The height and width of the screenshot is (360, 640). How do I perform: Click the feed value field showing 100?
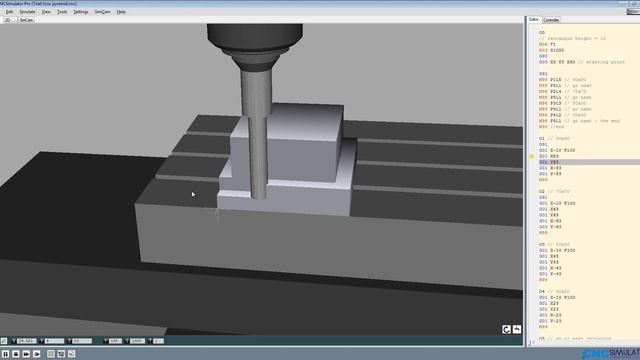coord(115,341)
